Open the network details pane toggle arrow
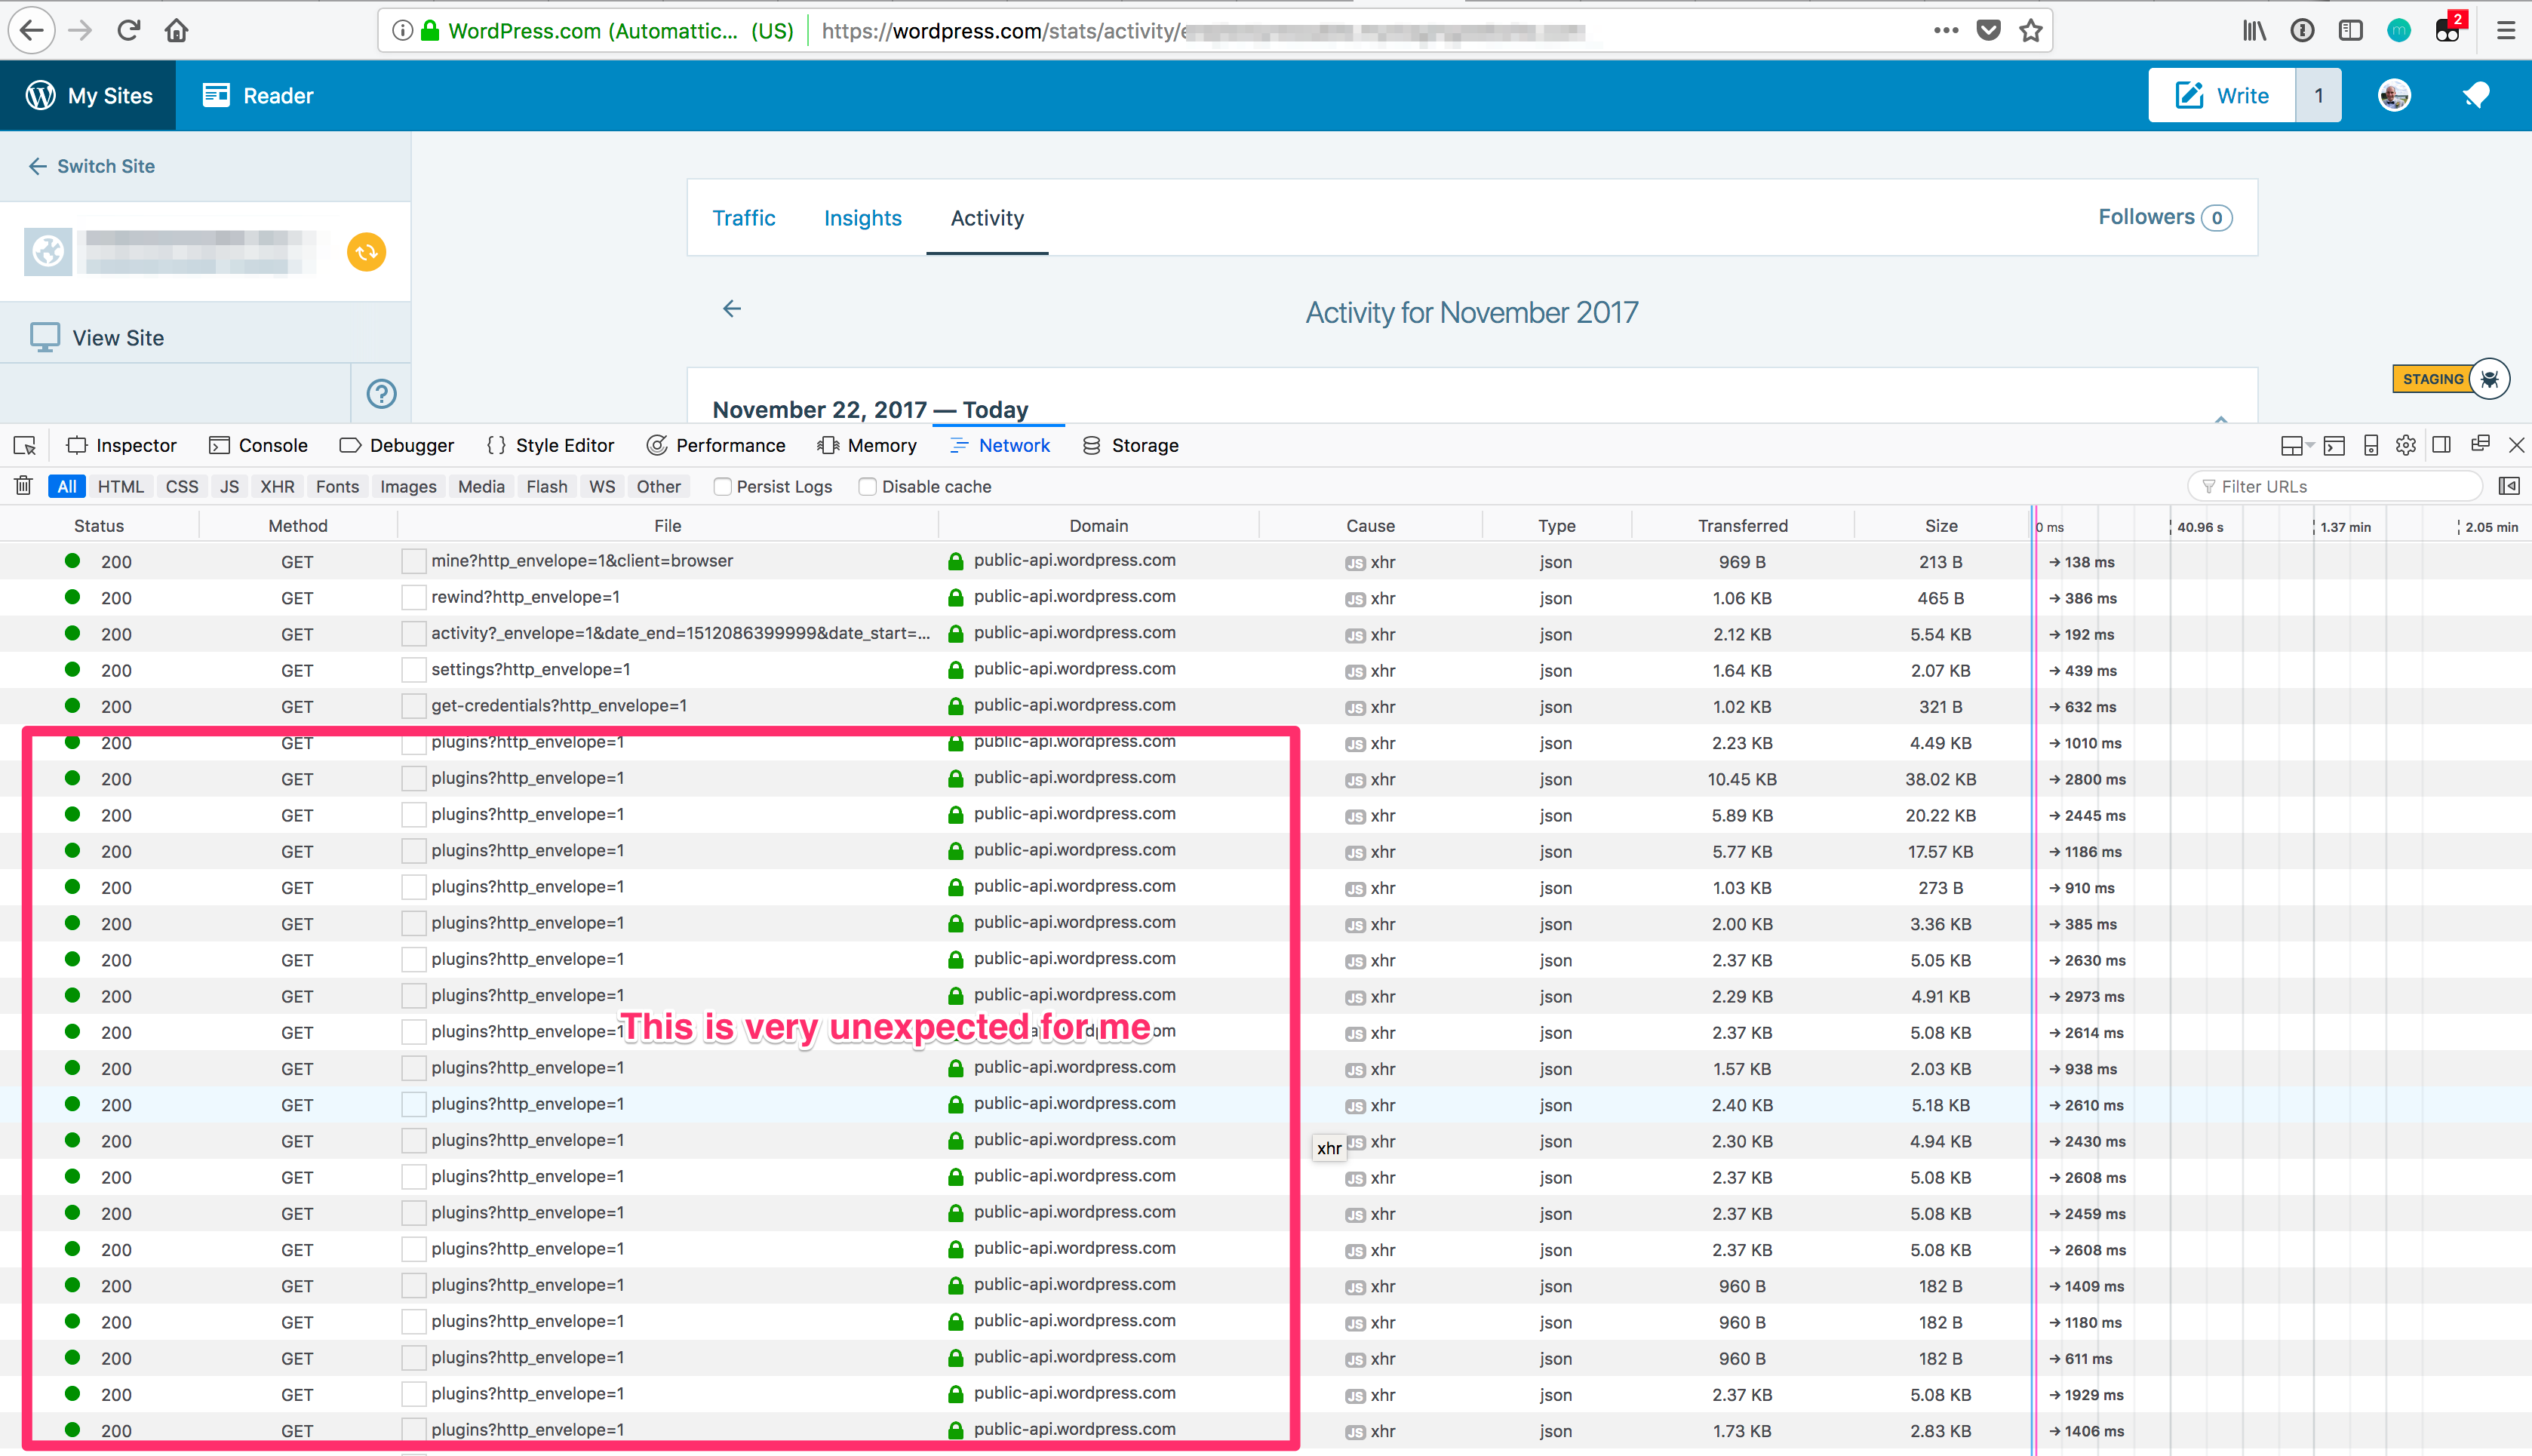 [x=2508, y=486]
